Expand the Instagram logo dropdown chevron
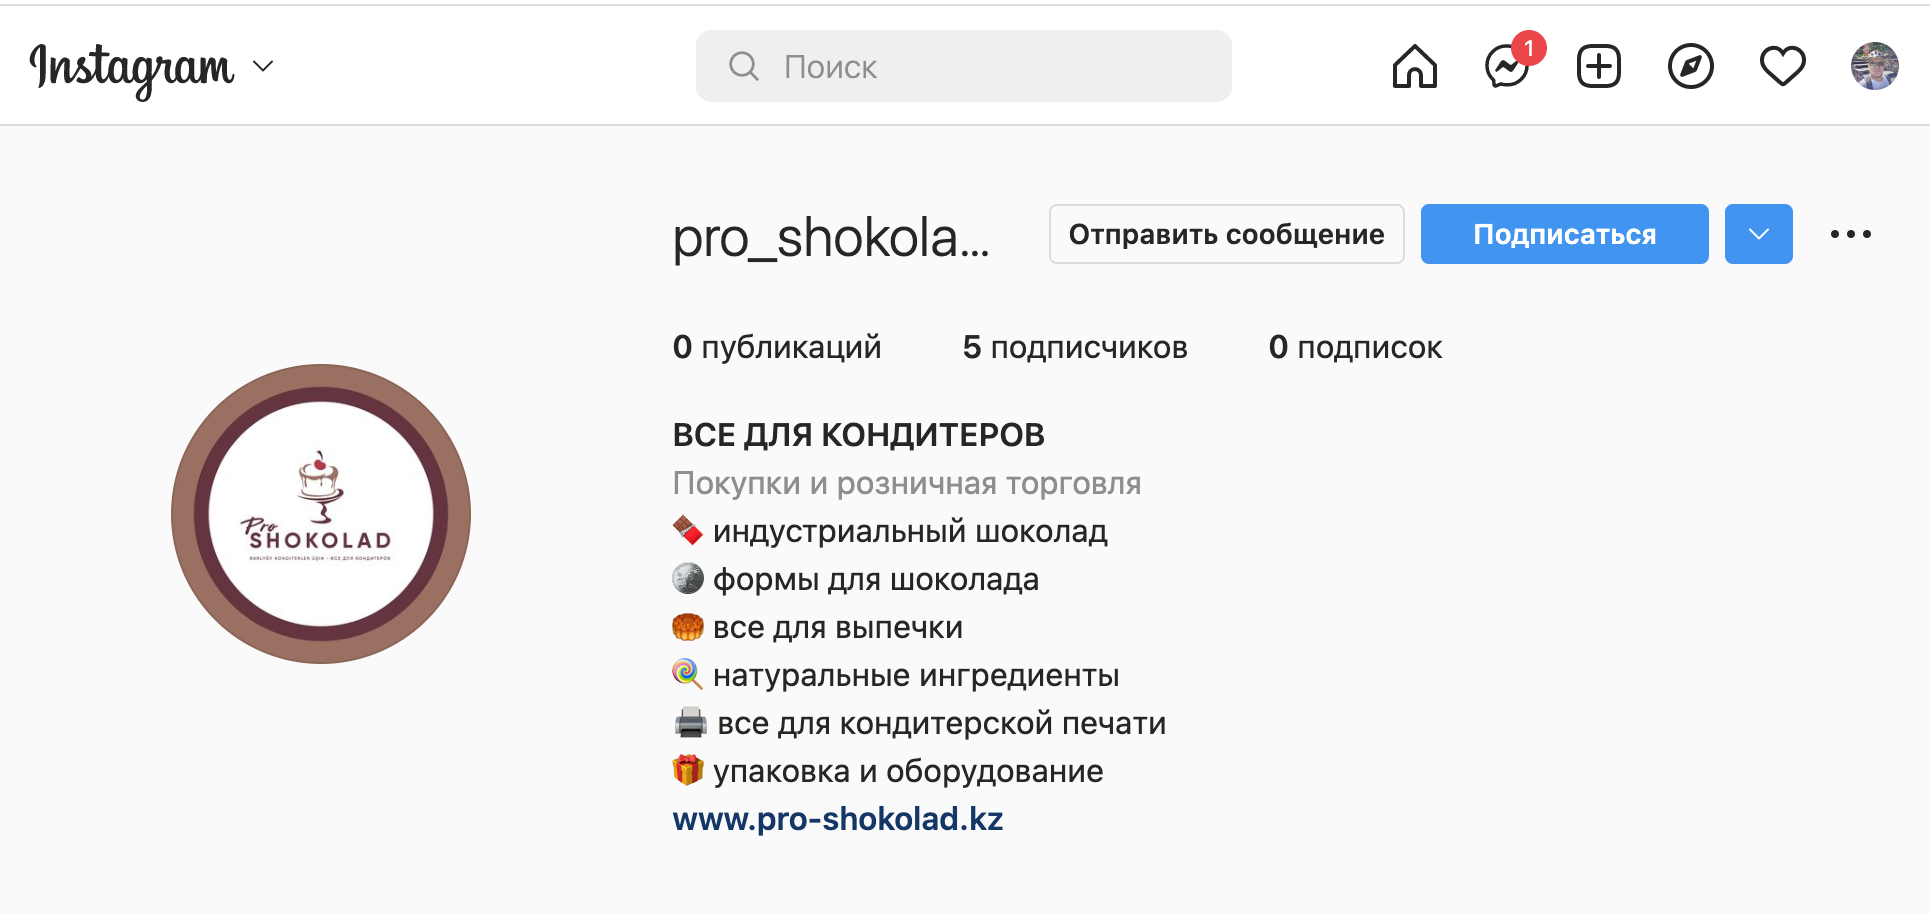 click(x=263, y=66)
